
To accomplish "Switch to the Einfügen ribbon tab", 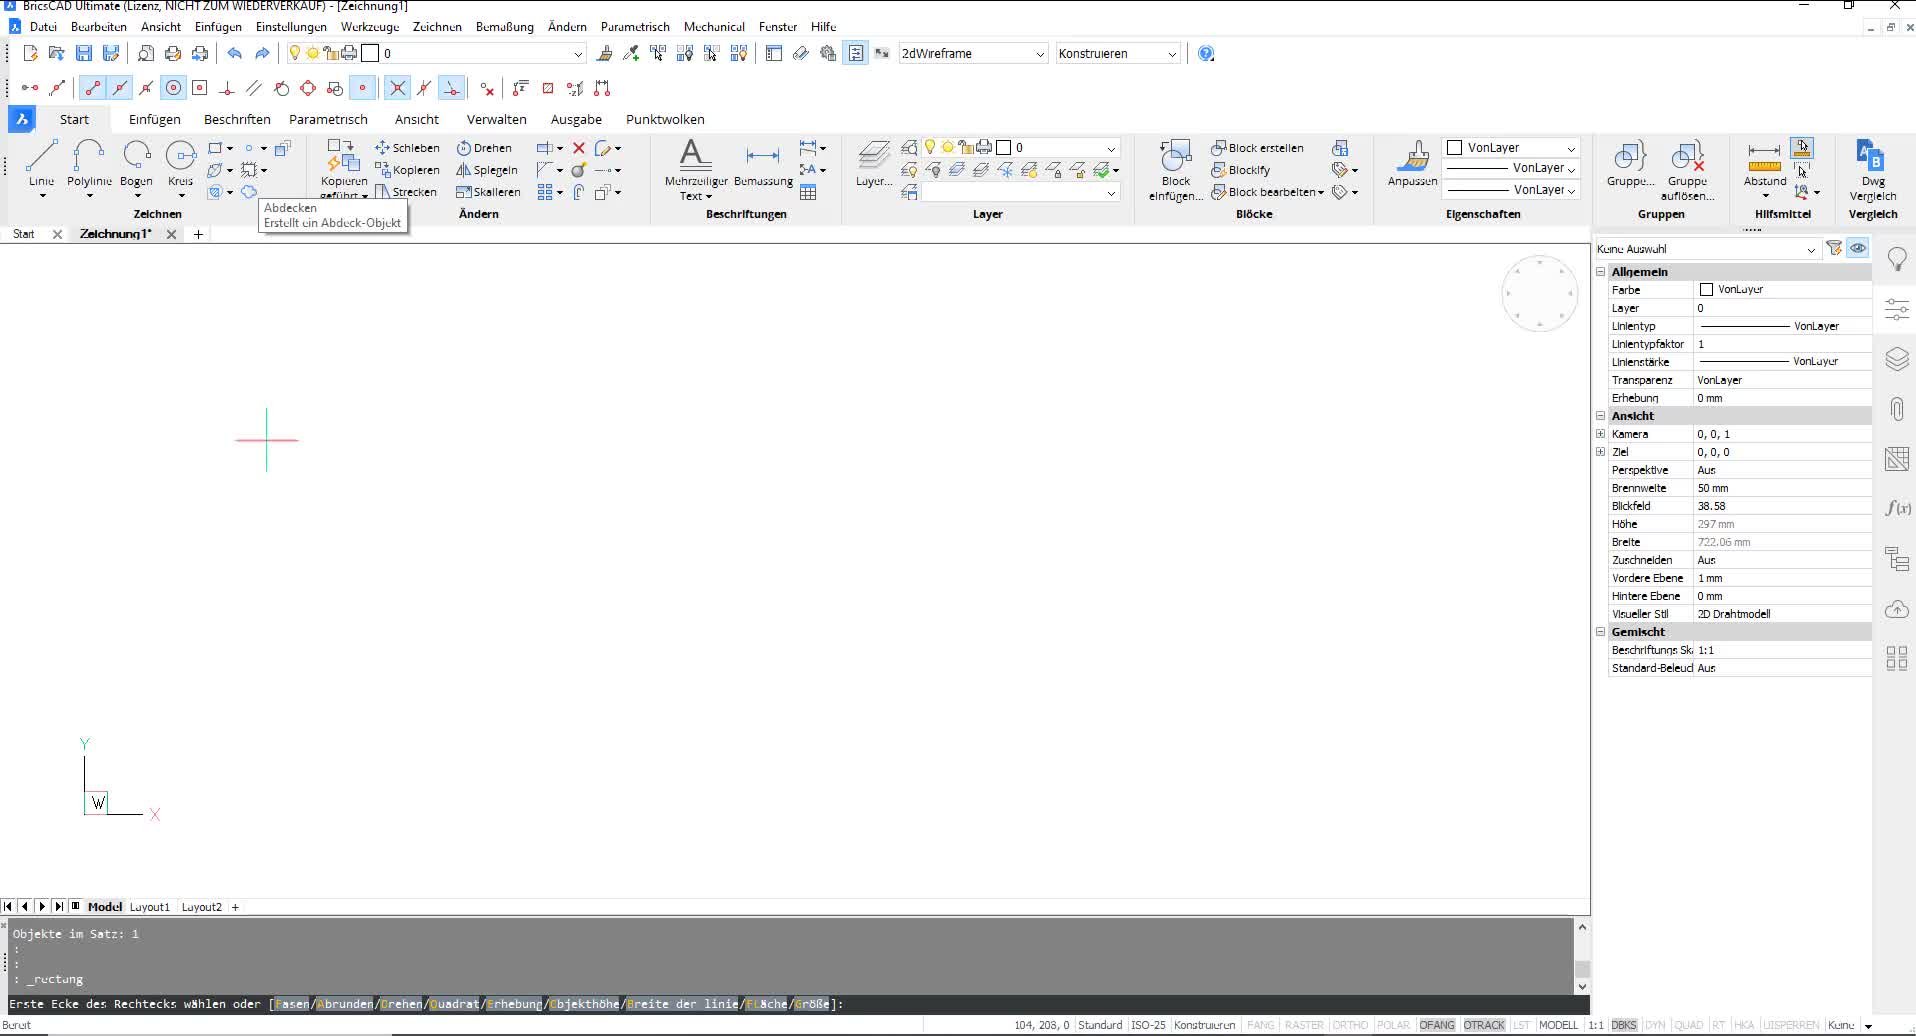I will [x=154, y=119].
